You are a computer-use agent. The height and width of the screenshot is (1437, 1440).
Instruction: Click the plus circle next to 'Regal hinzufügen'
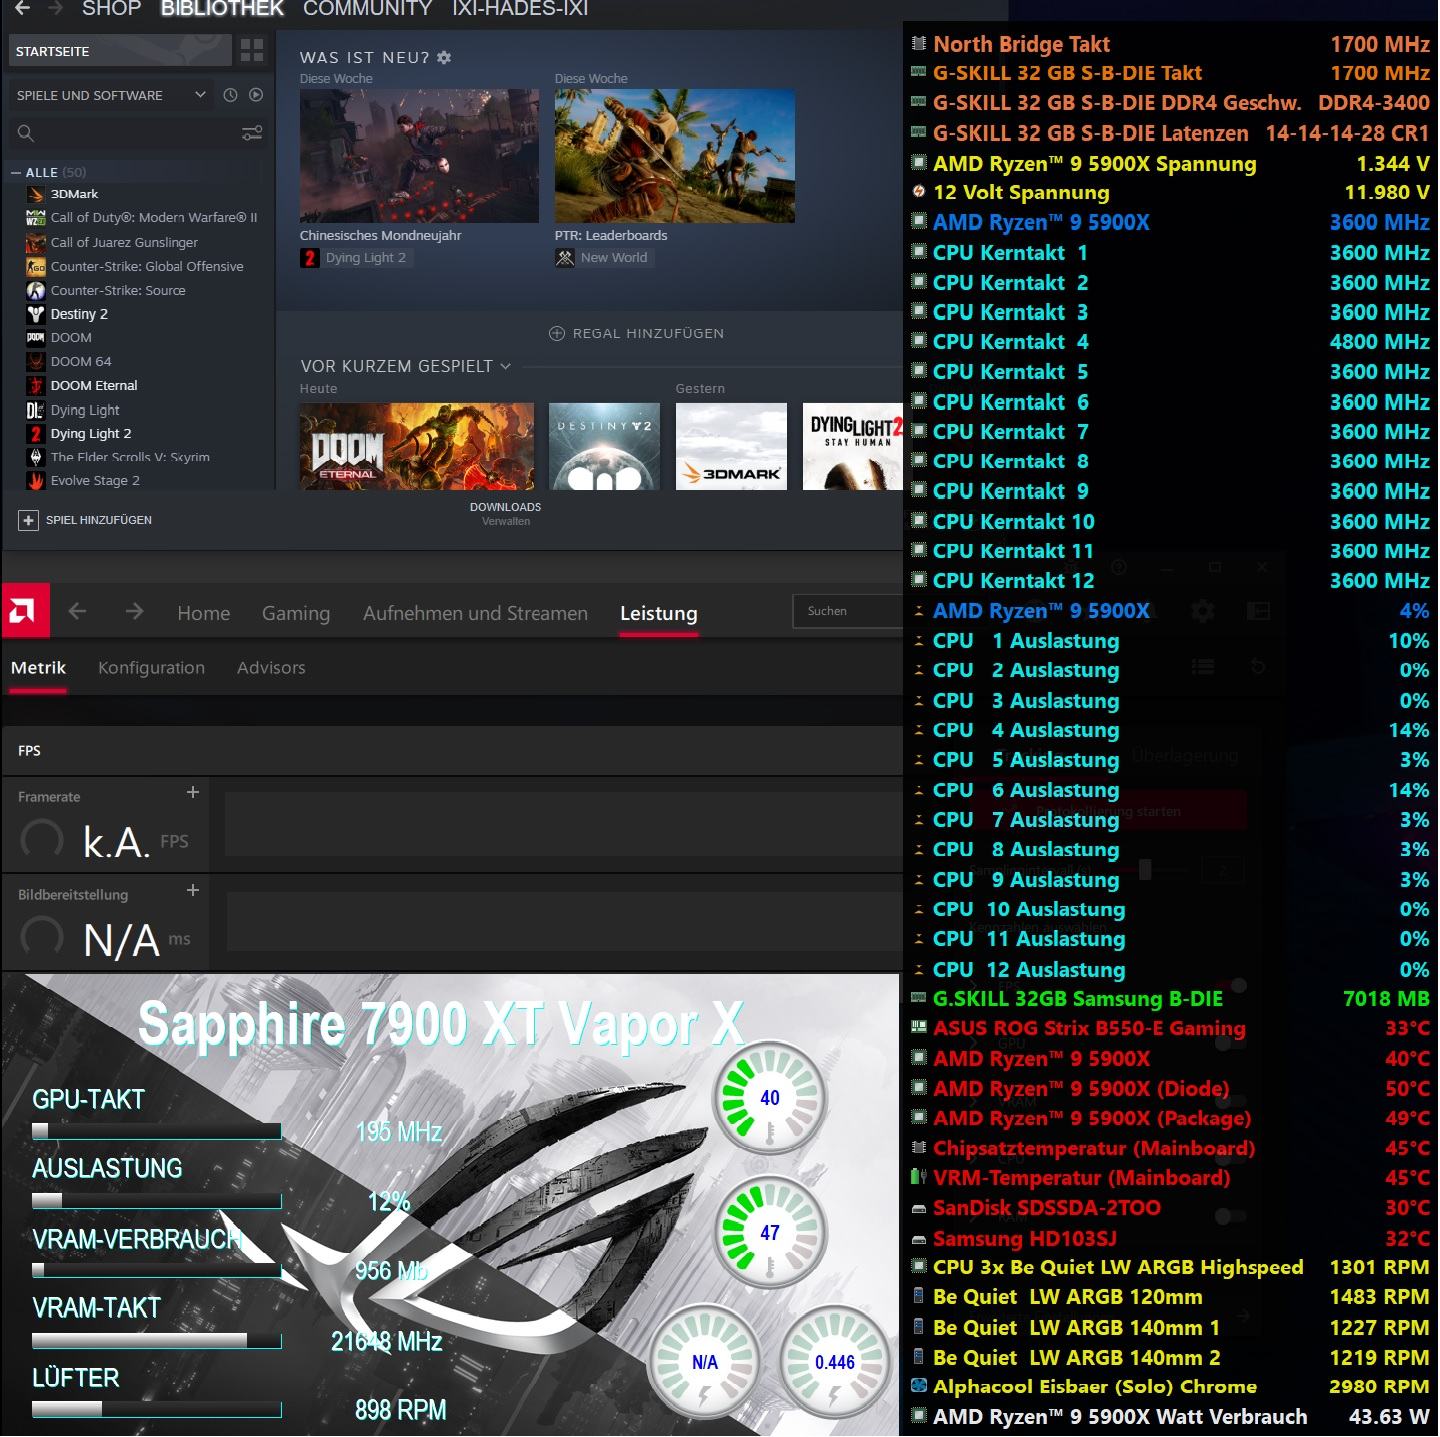click(x=557, y=334)
